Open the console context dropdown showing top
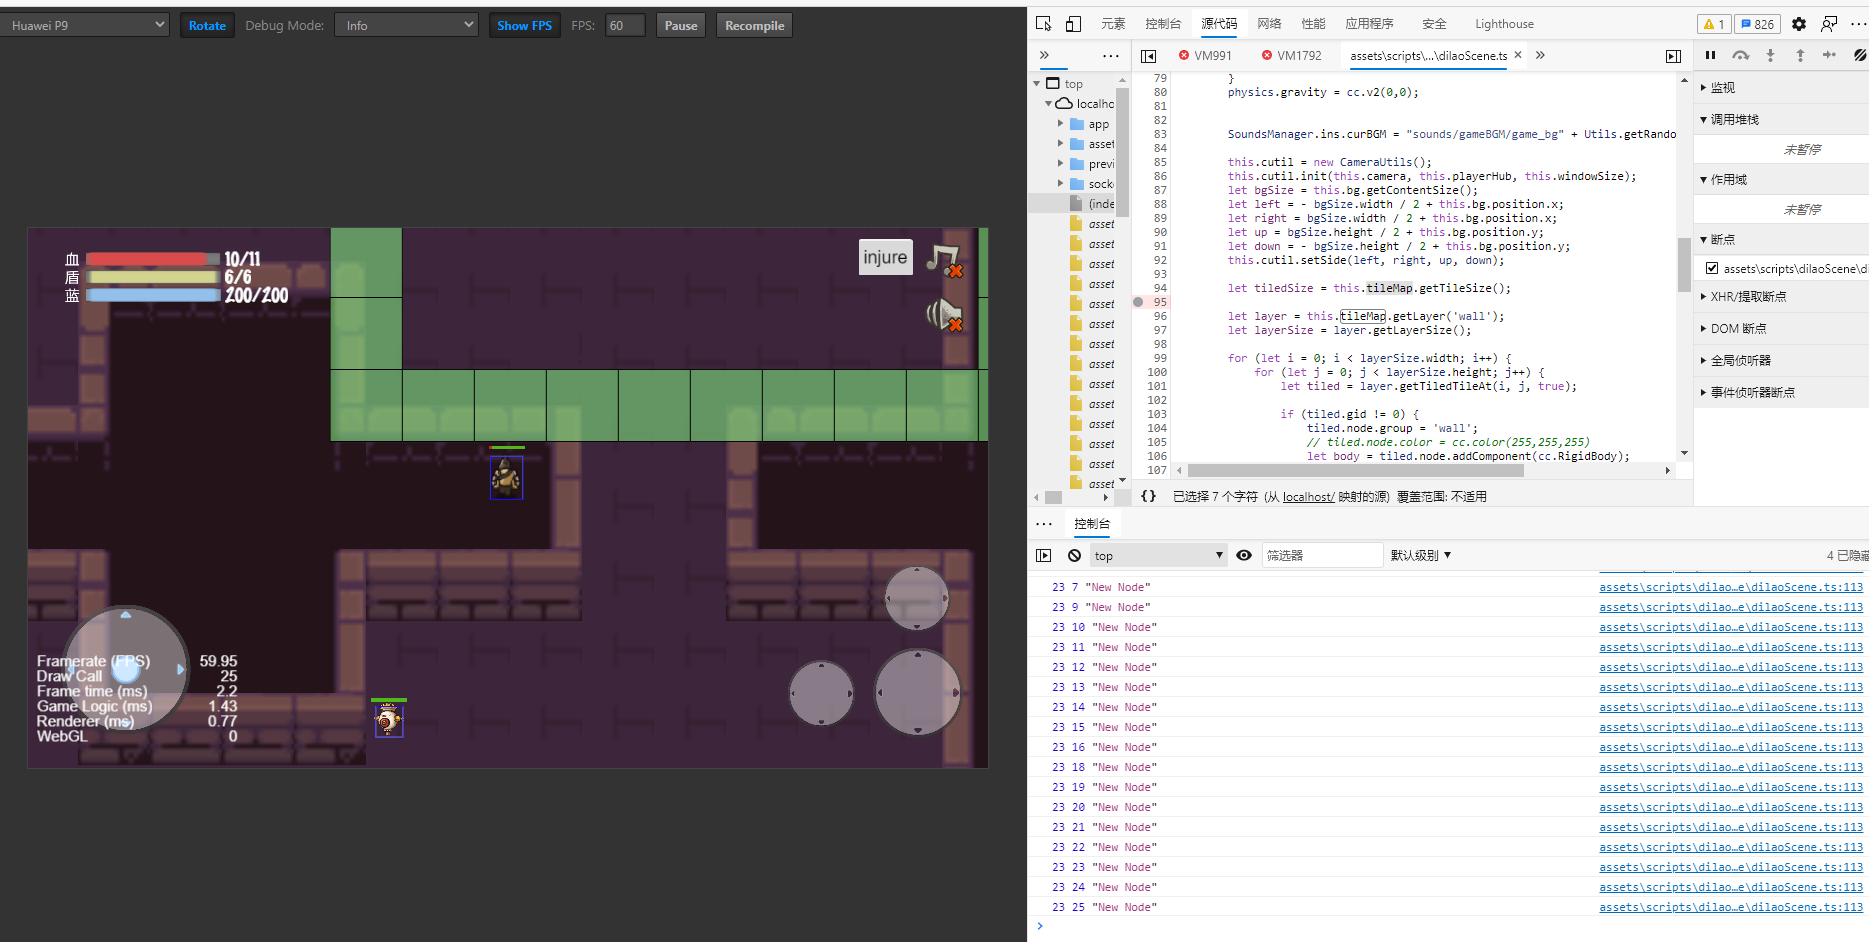This screenshot has width=1869, height=942. coord(1158,555)
